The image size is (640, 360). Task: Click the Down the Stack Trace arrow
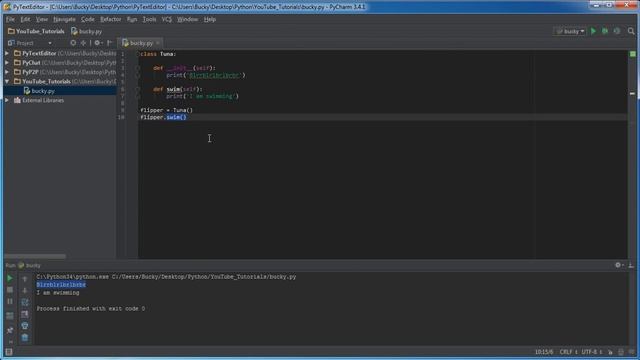(25, 290)
